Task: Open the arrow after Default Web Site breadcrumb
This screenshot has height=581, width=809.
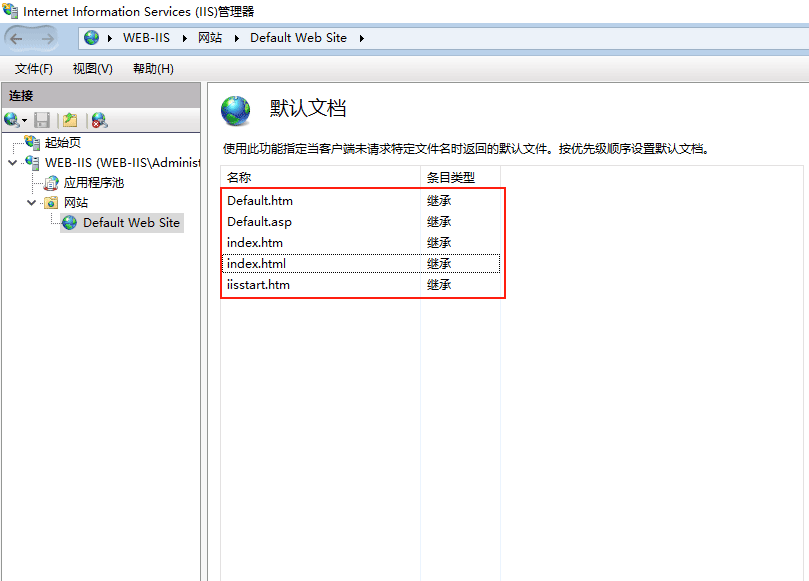Action: (362, 38)
